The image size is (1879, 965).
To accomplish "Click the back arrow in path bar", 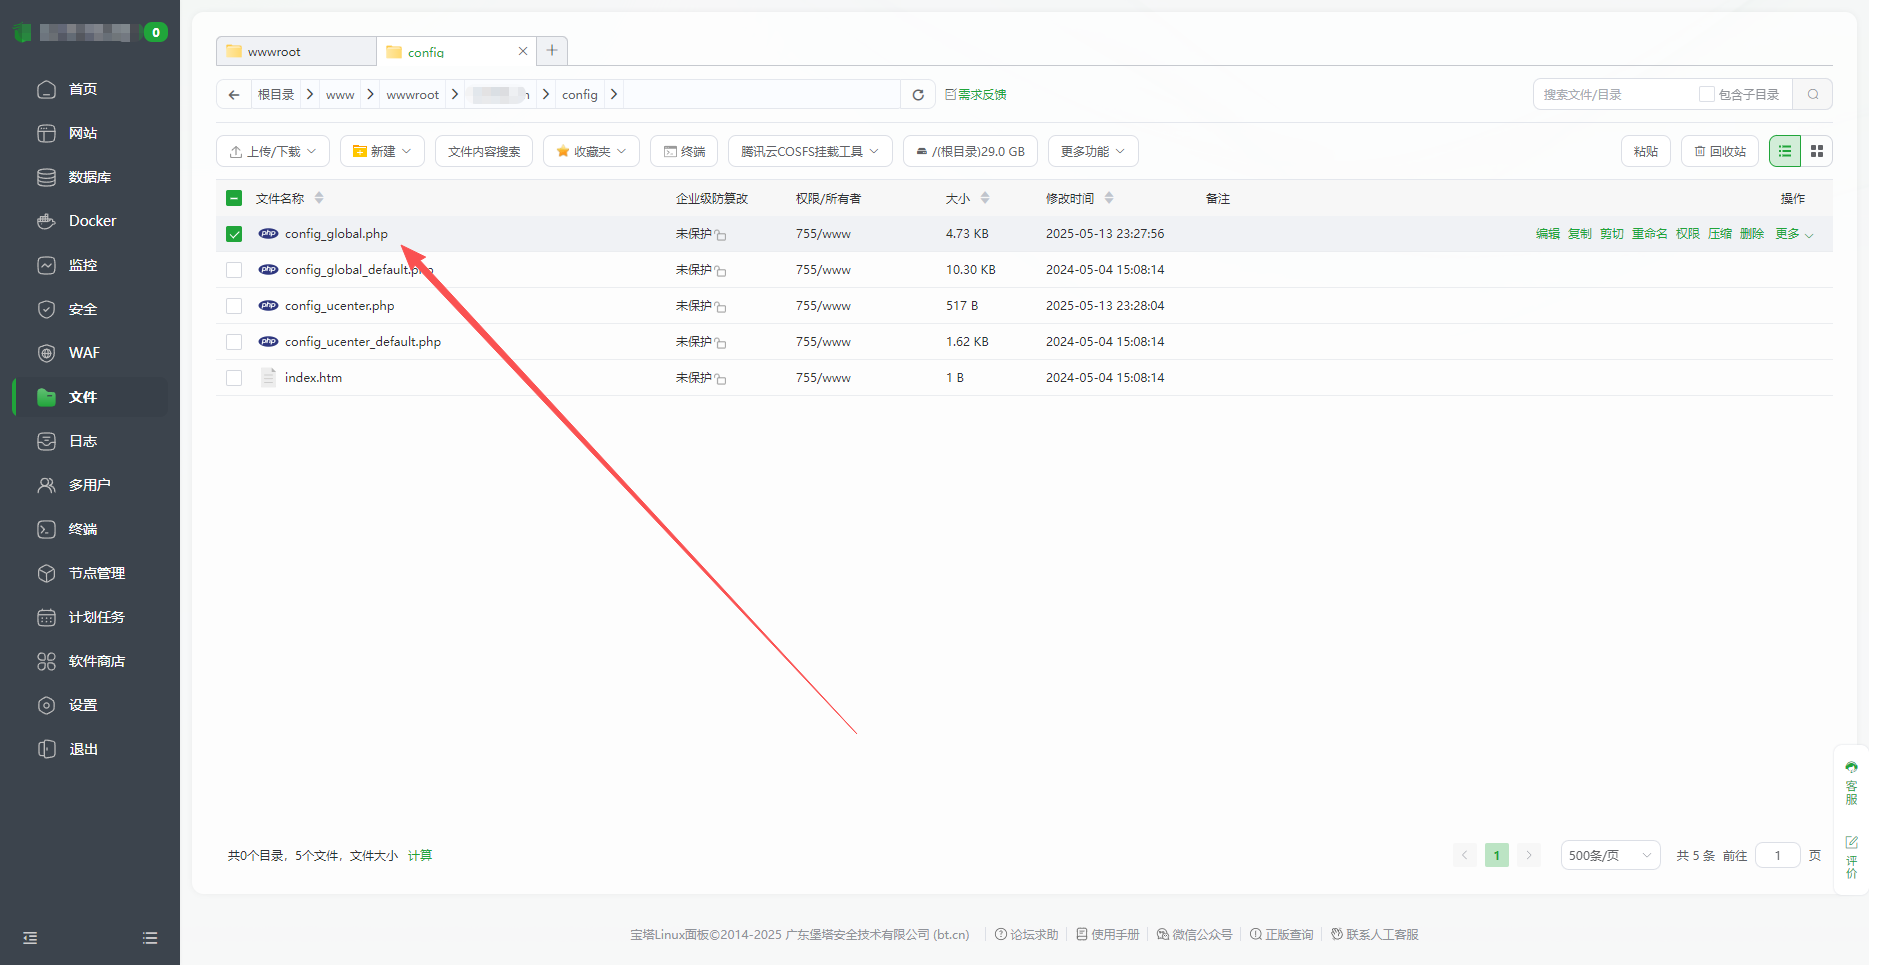I will [x=234, y=95].
